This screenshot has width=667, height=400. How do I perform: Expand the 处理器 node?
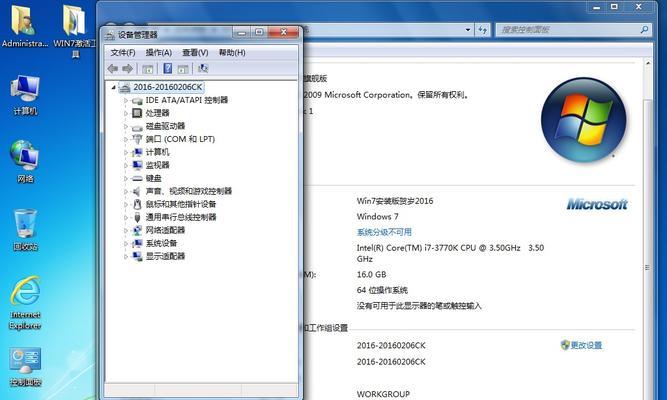pos(126,113)
